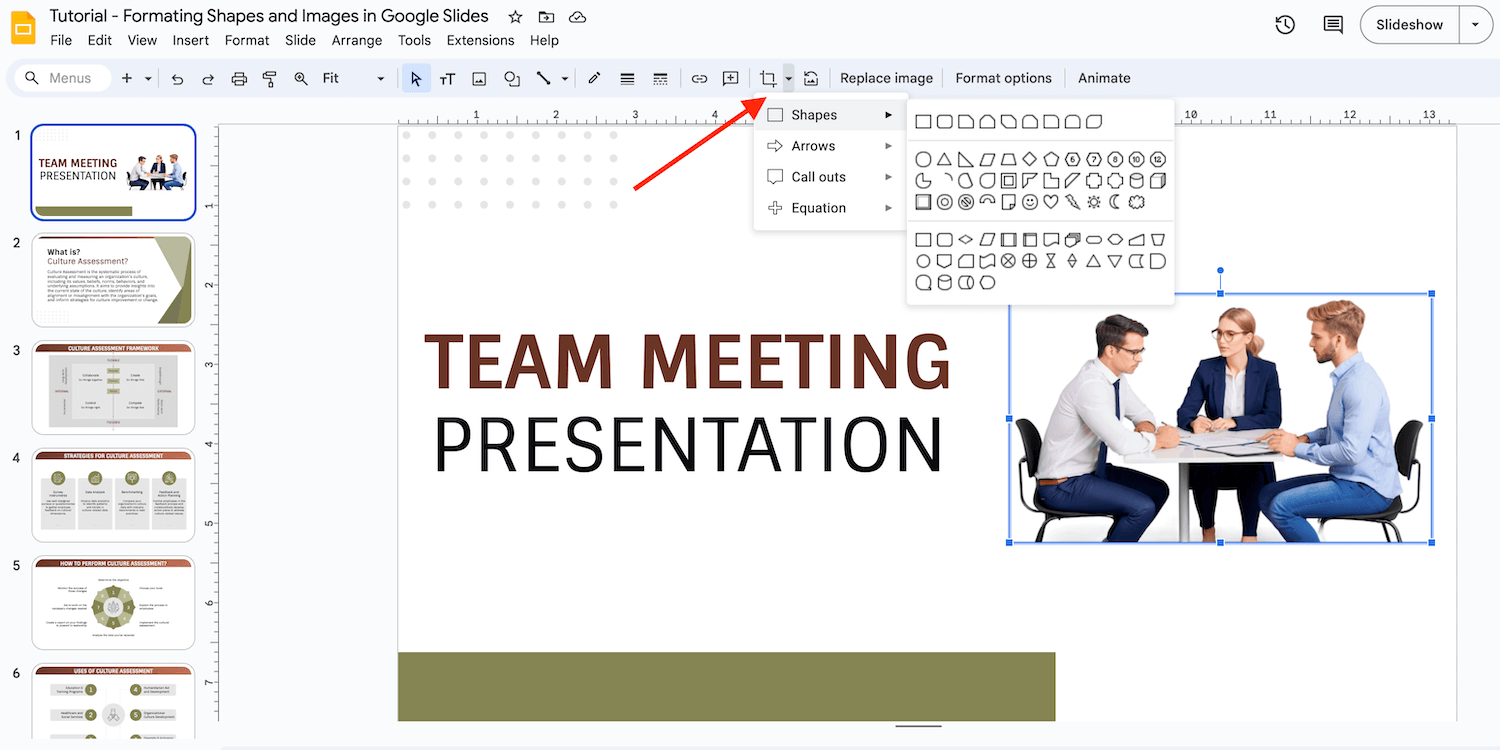
Task: Click the Replace image button
Action: click(x=886, y=77)
